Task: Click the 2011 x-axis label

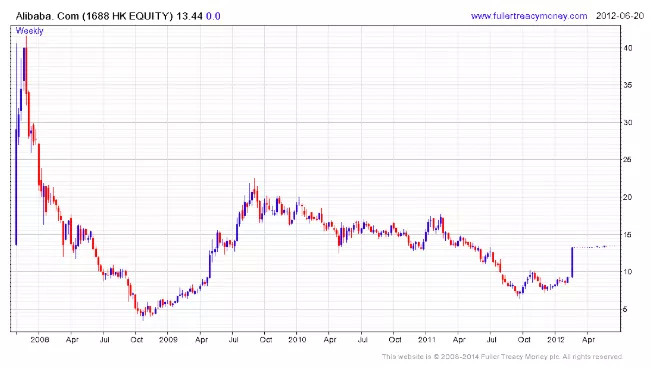Action: click(x=426, y=339)
